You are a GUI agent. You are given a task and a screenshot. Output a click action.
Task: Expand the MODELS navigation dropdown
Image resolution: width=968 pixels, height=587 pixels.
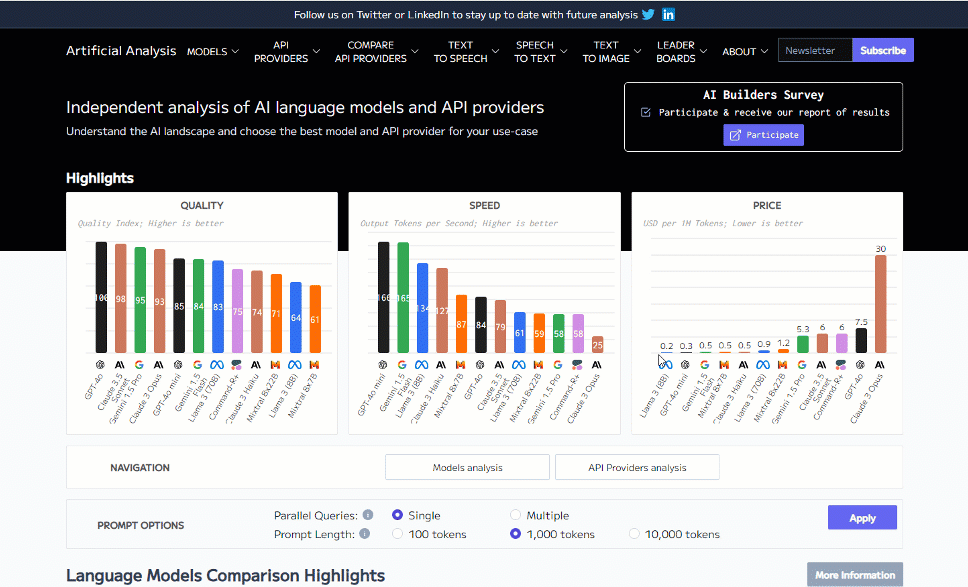tap(213, 51)
